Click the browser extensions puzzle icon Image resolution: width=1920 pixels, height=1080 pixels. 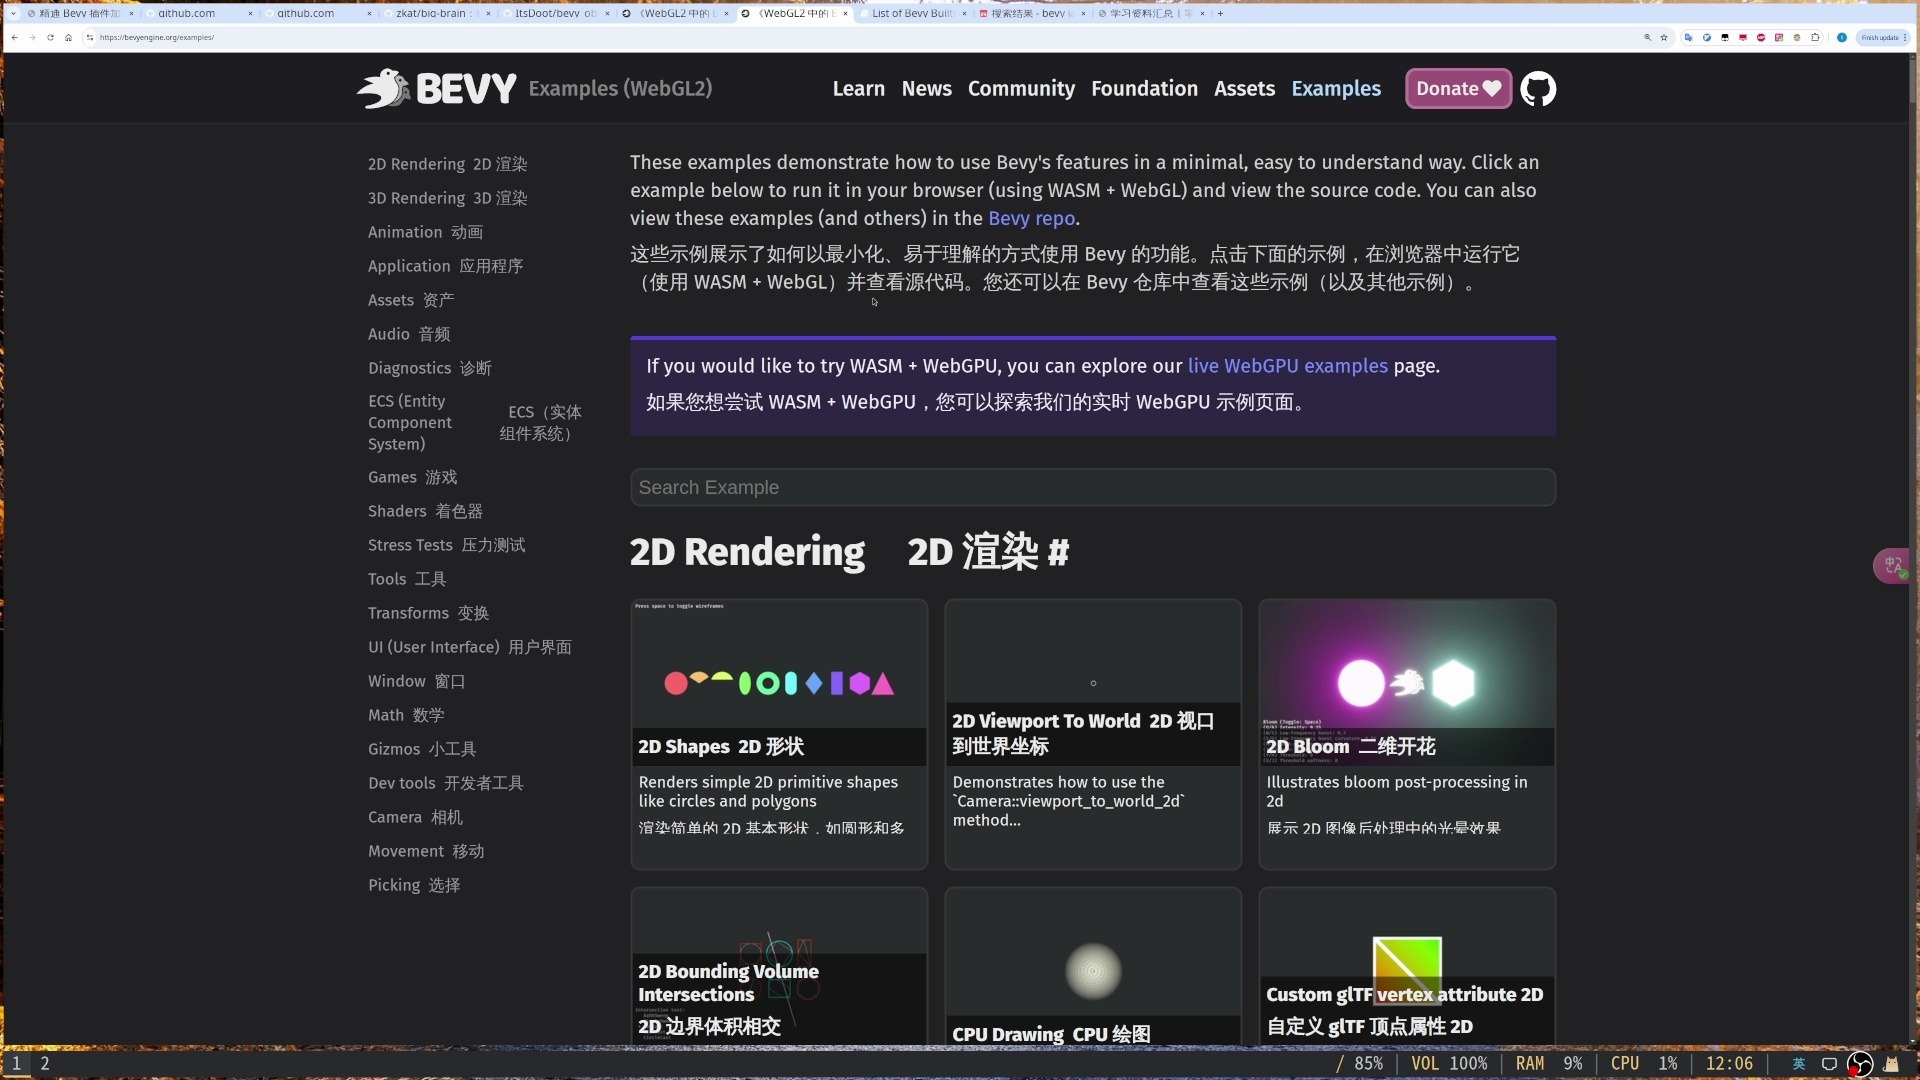coord(1815,37)
